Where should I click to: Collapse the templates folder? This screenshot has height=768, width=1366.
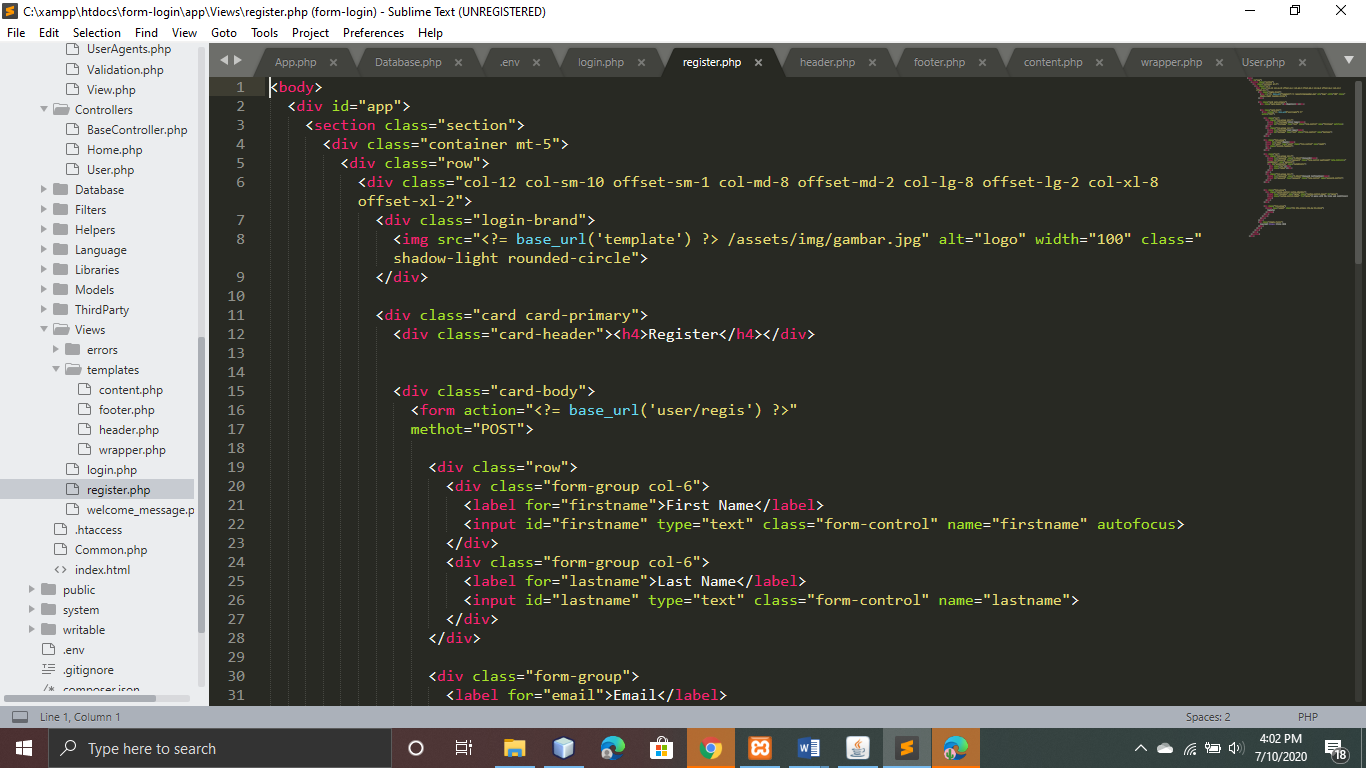[x=56, y=370]
